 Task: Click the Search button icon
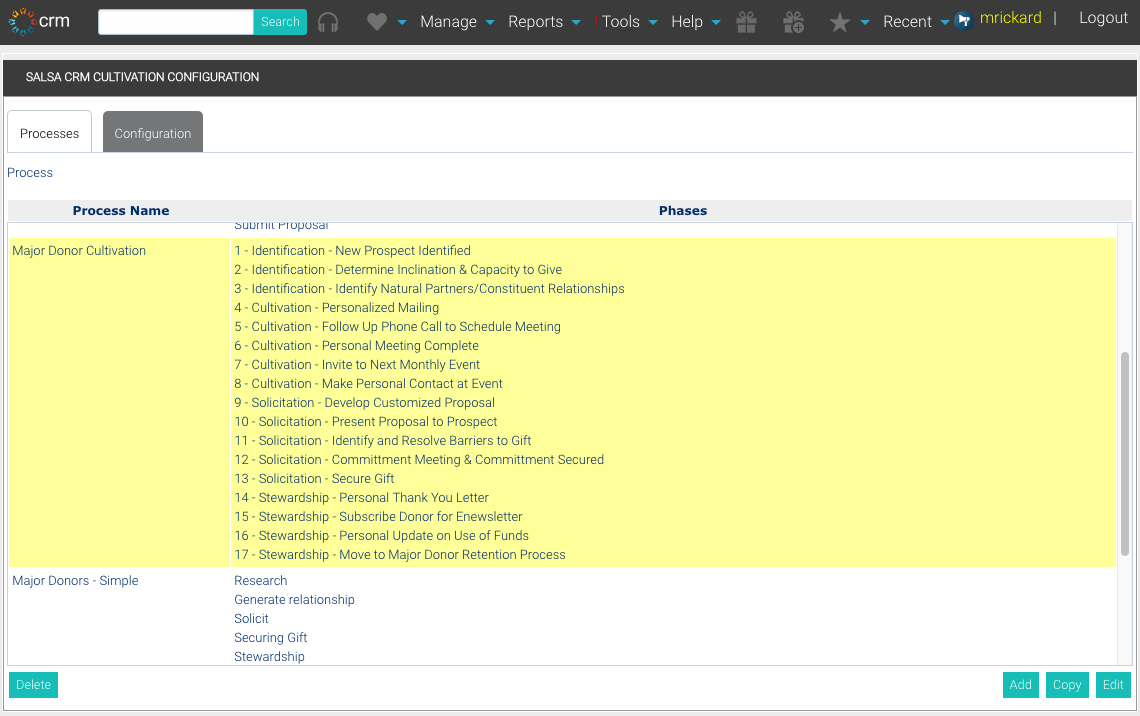(x=280, y=21)
